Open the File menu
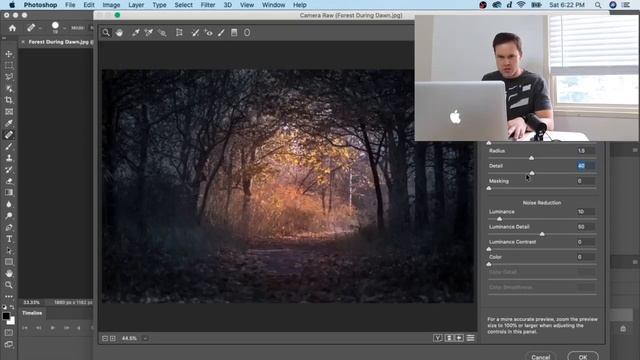Viewport: 640px width, 360px height. [70, 5]
